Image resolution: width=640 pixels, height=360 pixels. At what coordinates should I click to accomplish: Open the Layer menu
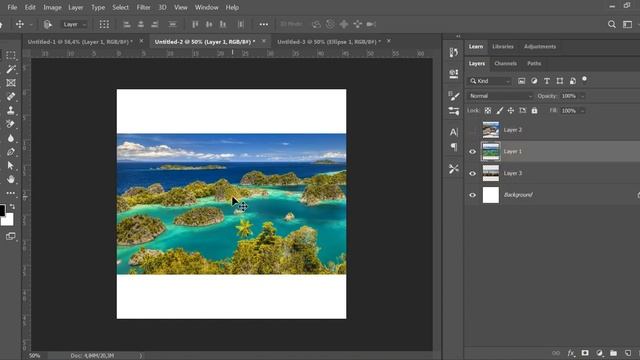coord(76,7)
